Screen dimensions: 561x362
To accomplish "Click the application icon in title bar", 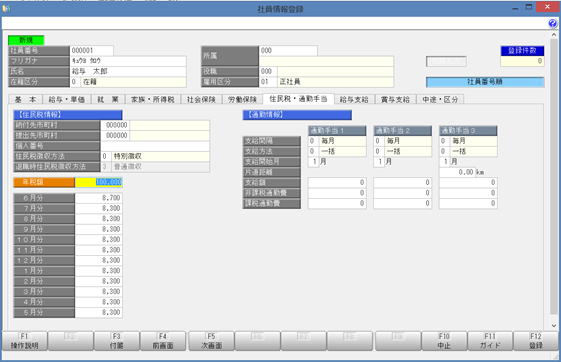I will click(x=6, y=9).
